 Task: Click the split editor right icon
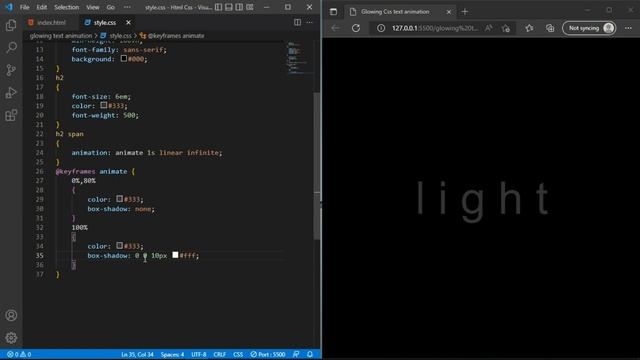[x=297, y=22]
